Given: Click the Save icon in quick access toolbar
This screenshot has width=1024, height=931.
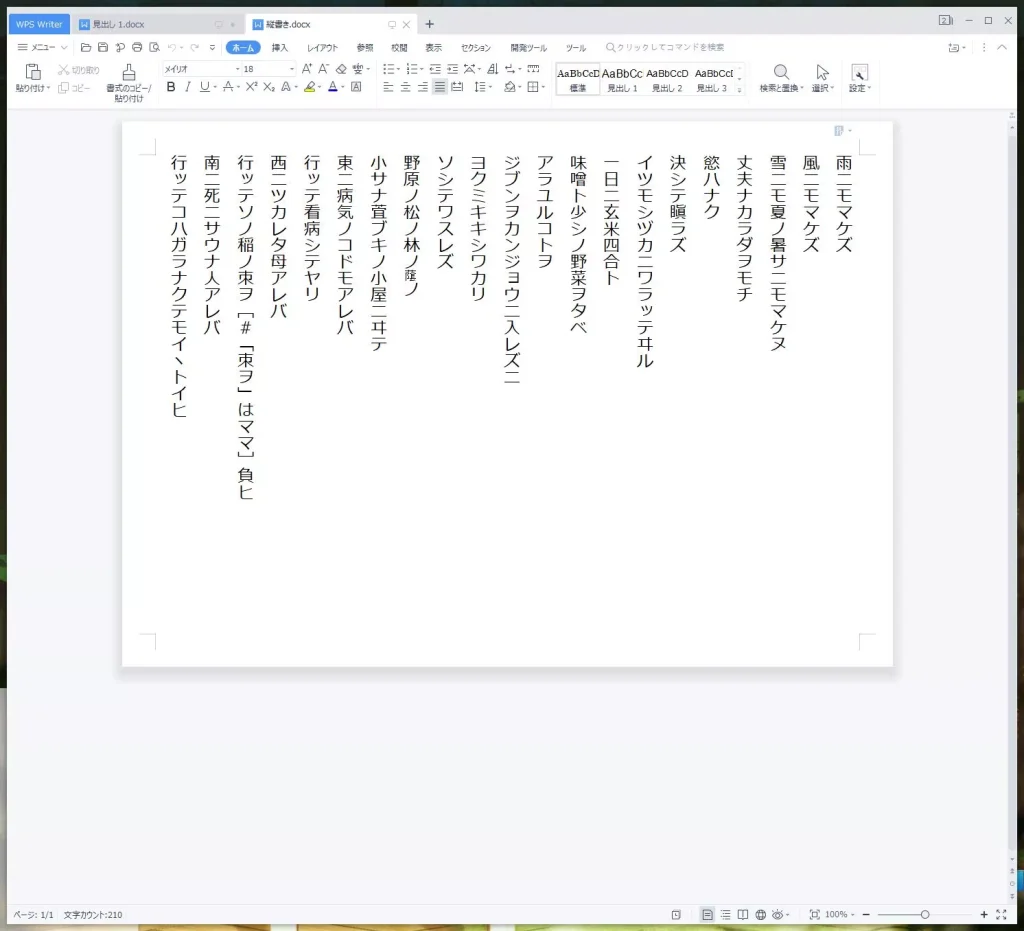Looking at the screenshot, I should 103,47.
